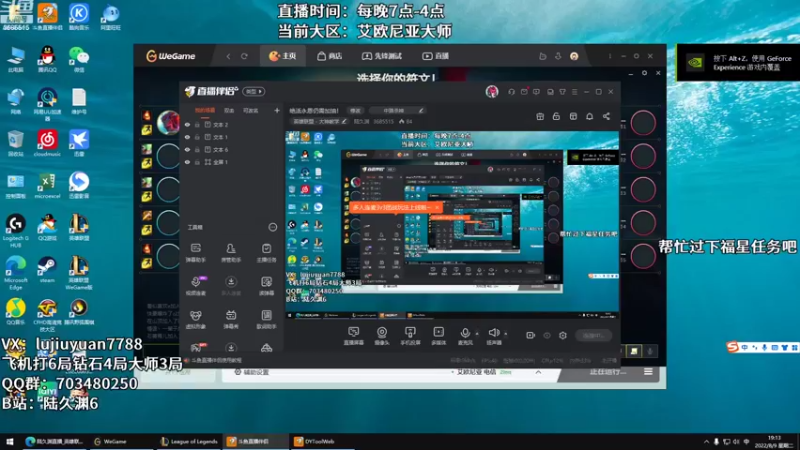Hide the 全屏 1 source layer
800x450 pixels.
187,162
